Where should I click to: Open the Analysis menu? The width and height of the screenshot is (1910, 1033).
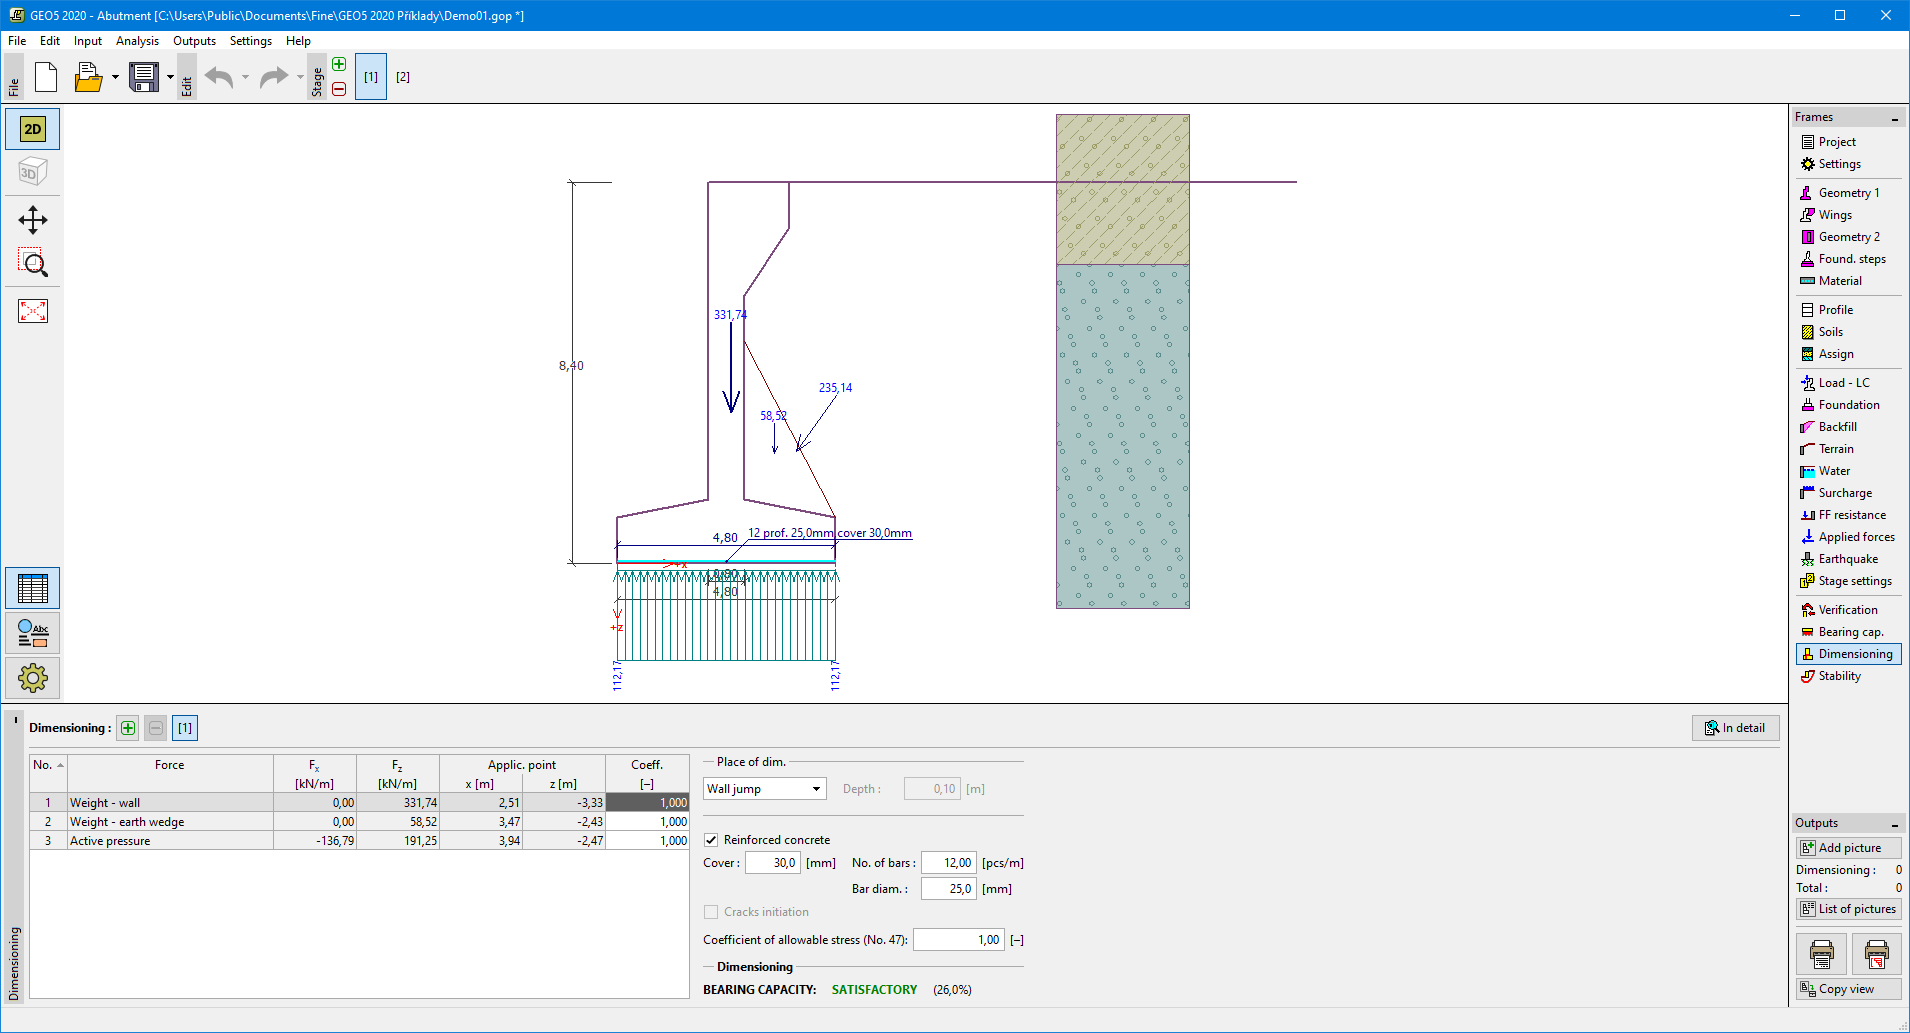[x=137, y=41]
